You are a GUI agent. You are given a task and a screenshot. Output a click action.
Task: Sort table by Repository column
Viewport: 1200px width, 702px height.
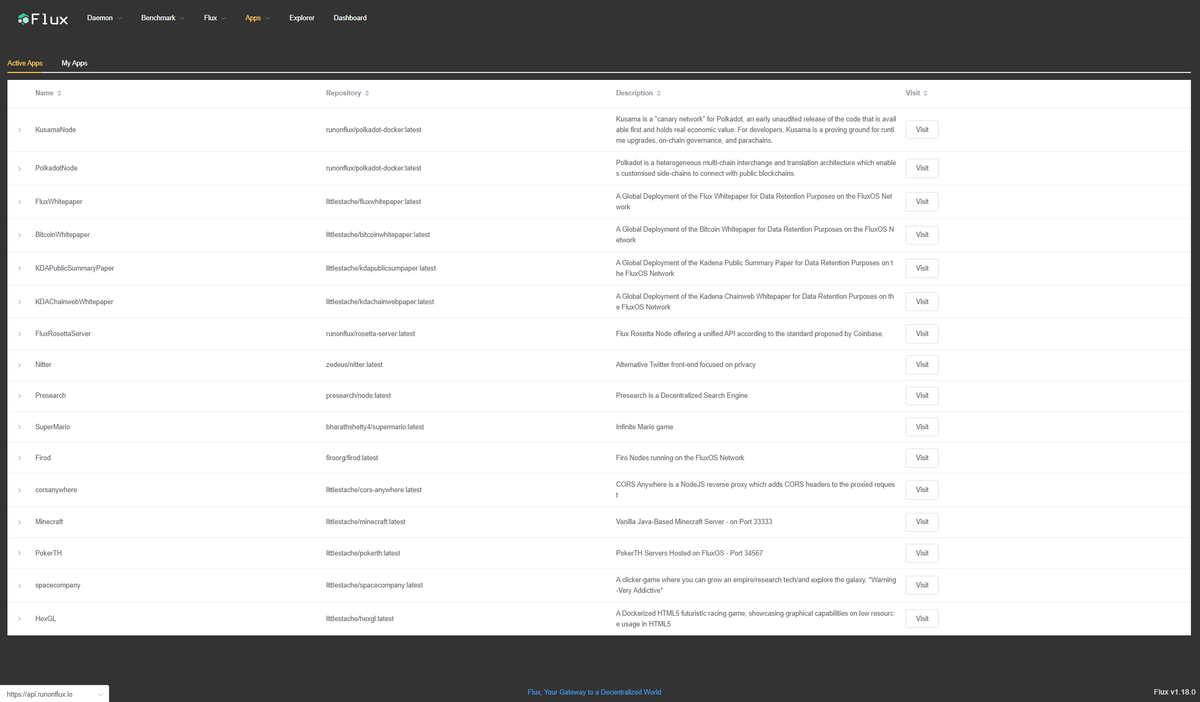point(367,93)
